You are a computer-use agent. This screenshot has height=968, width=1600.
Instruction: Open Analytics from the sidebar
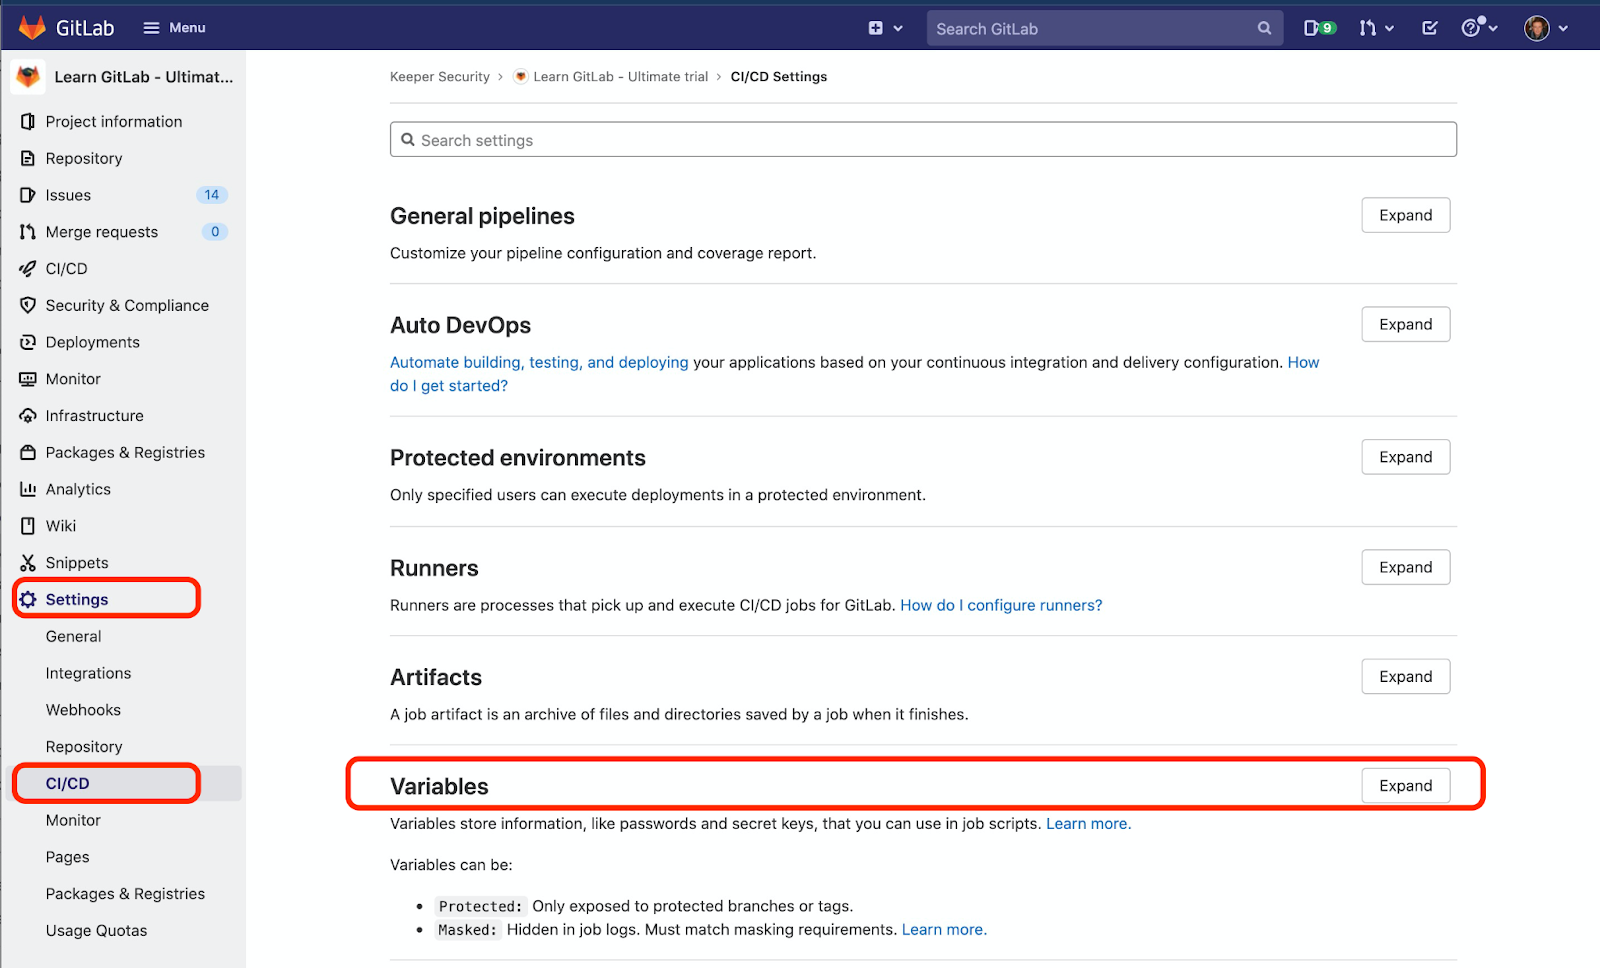[x=79, y=489]
